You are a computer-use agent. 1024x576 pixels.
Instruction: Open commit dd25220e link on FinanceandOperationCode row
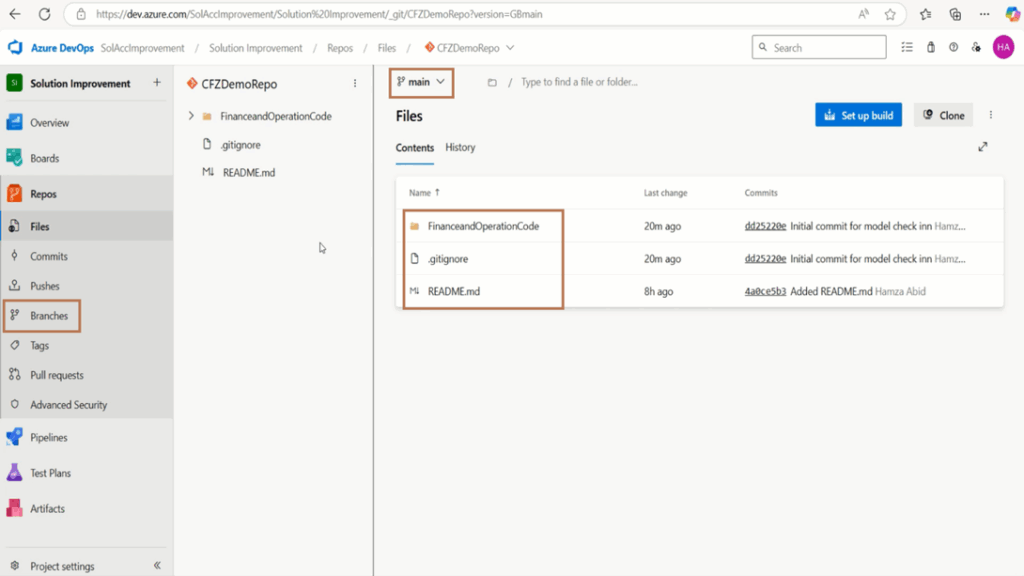click(765, 226)
